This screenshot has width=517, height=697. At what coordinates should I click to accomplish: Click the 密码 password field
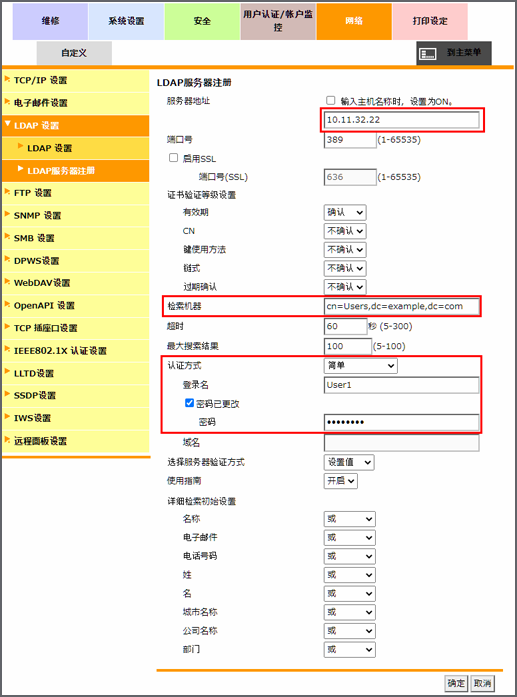point(402,422)
